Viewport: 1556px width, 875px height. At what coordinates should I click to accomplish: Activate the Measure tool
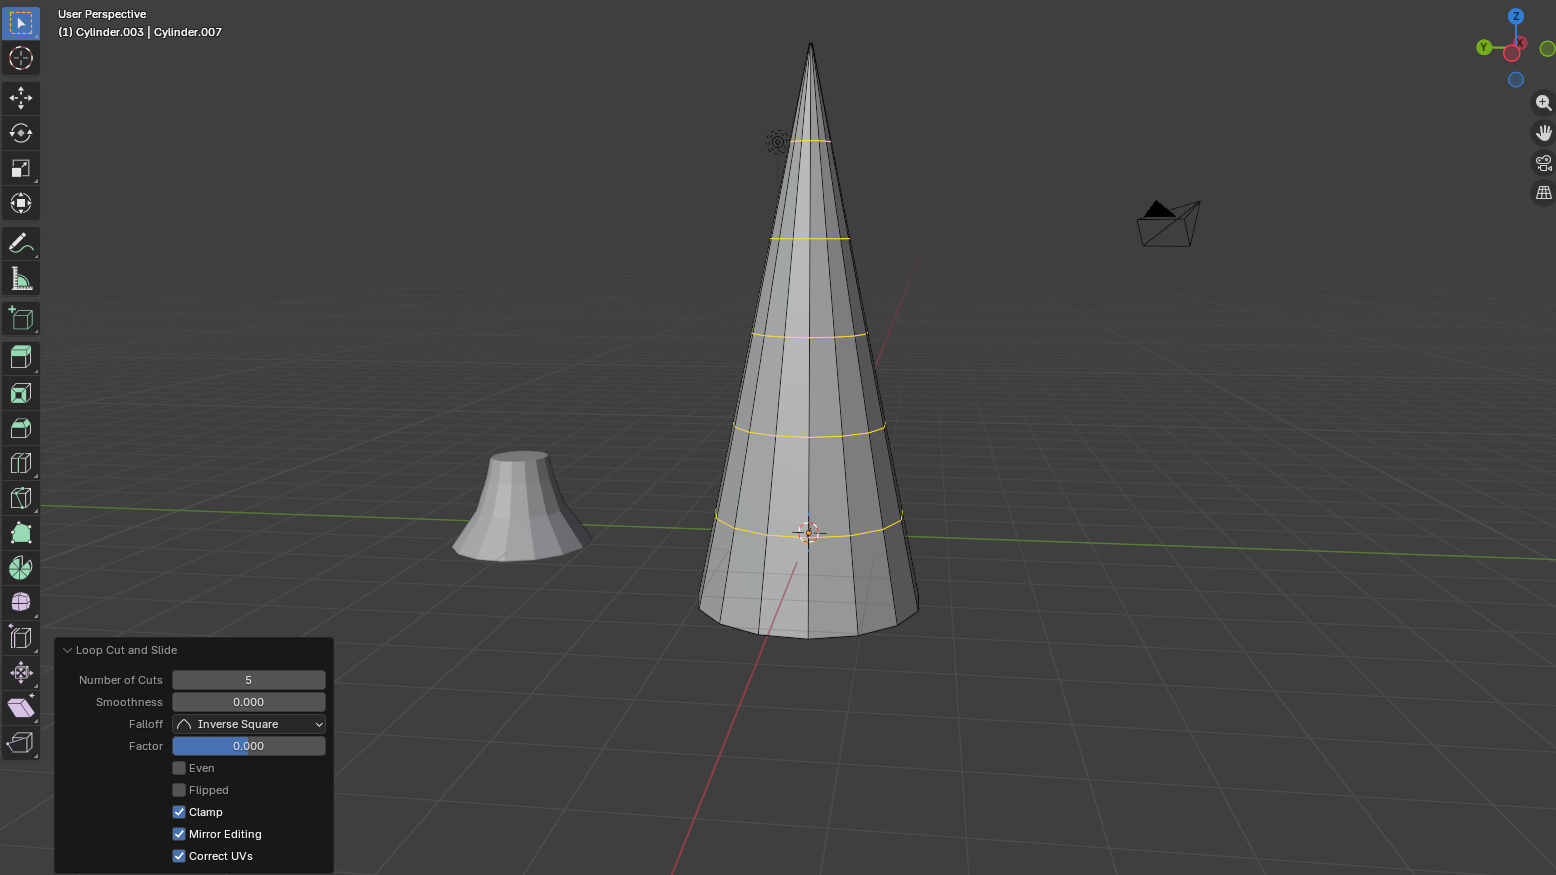21,278
